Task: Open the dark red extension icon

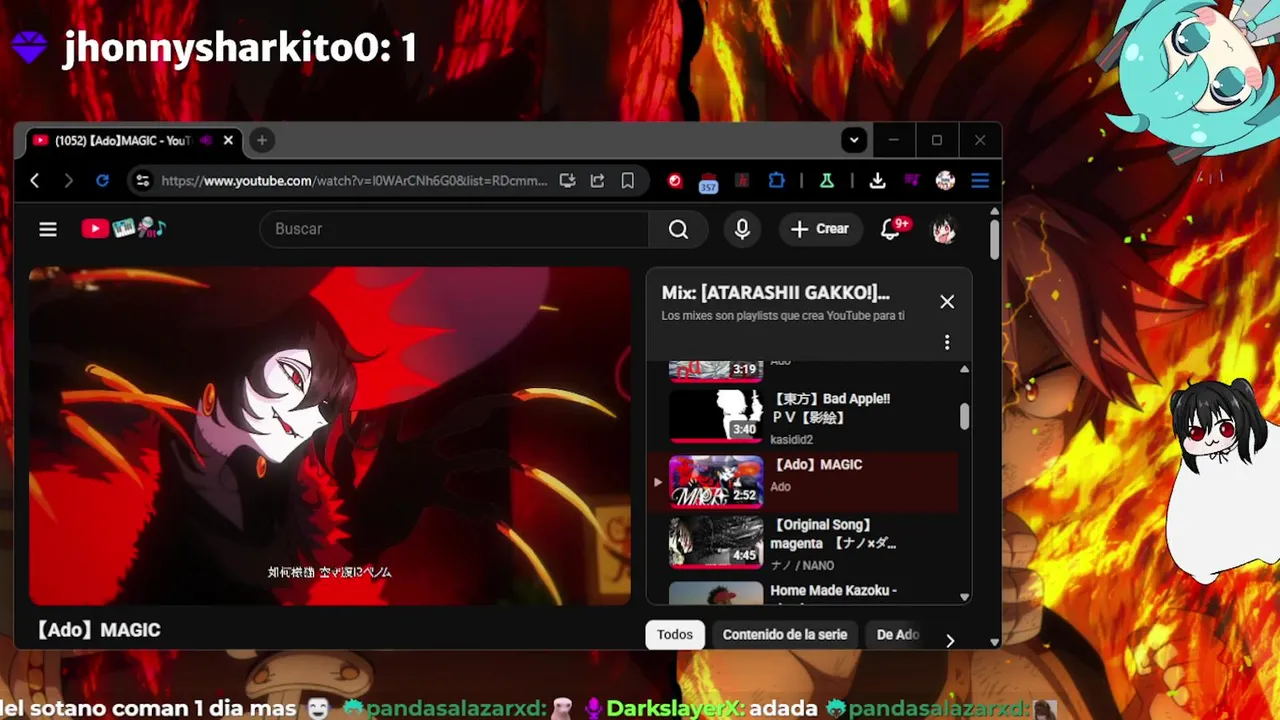Action: (742, 181)
